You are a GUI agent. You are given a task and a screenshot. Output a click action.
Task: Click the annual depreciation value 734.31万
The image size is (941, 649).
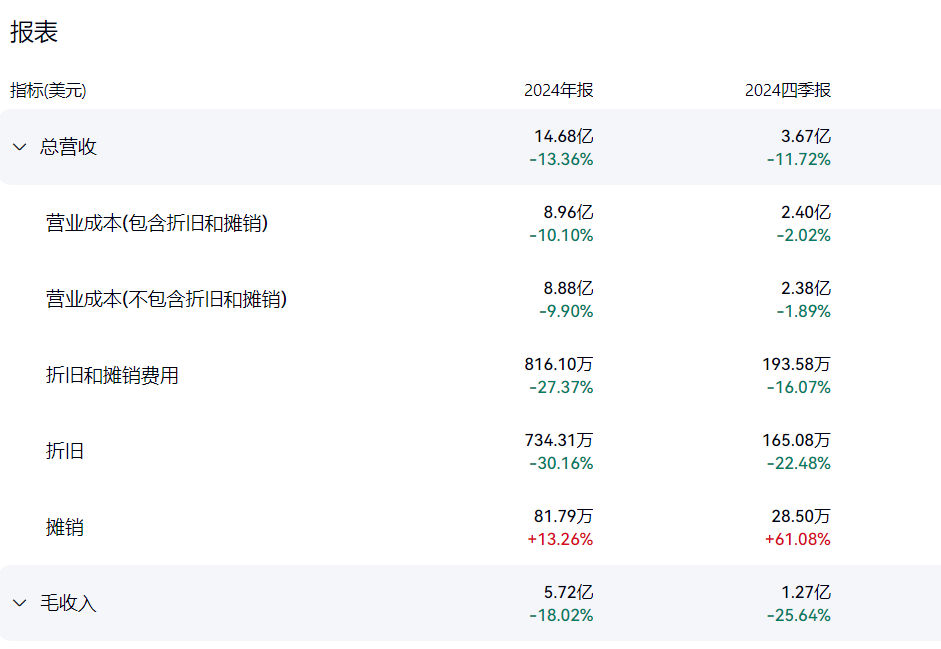558,440
